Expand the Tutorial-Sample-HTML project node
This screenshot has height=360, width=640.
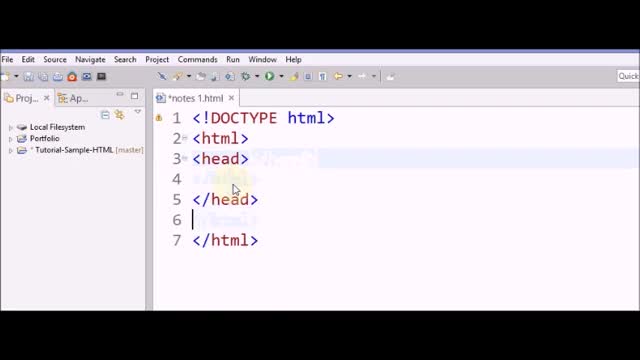tap(11, 151)
